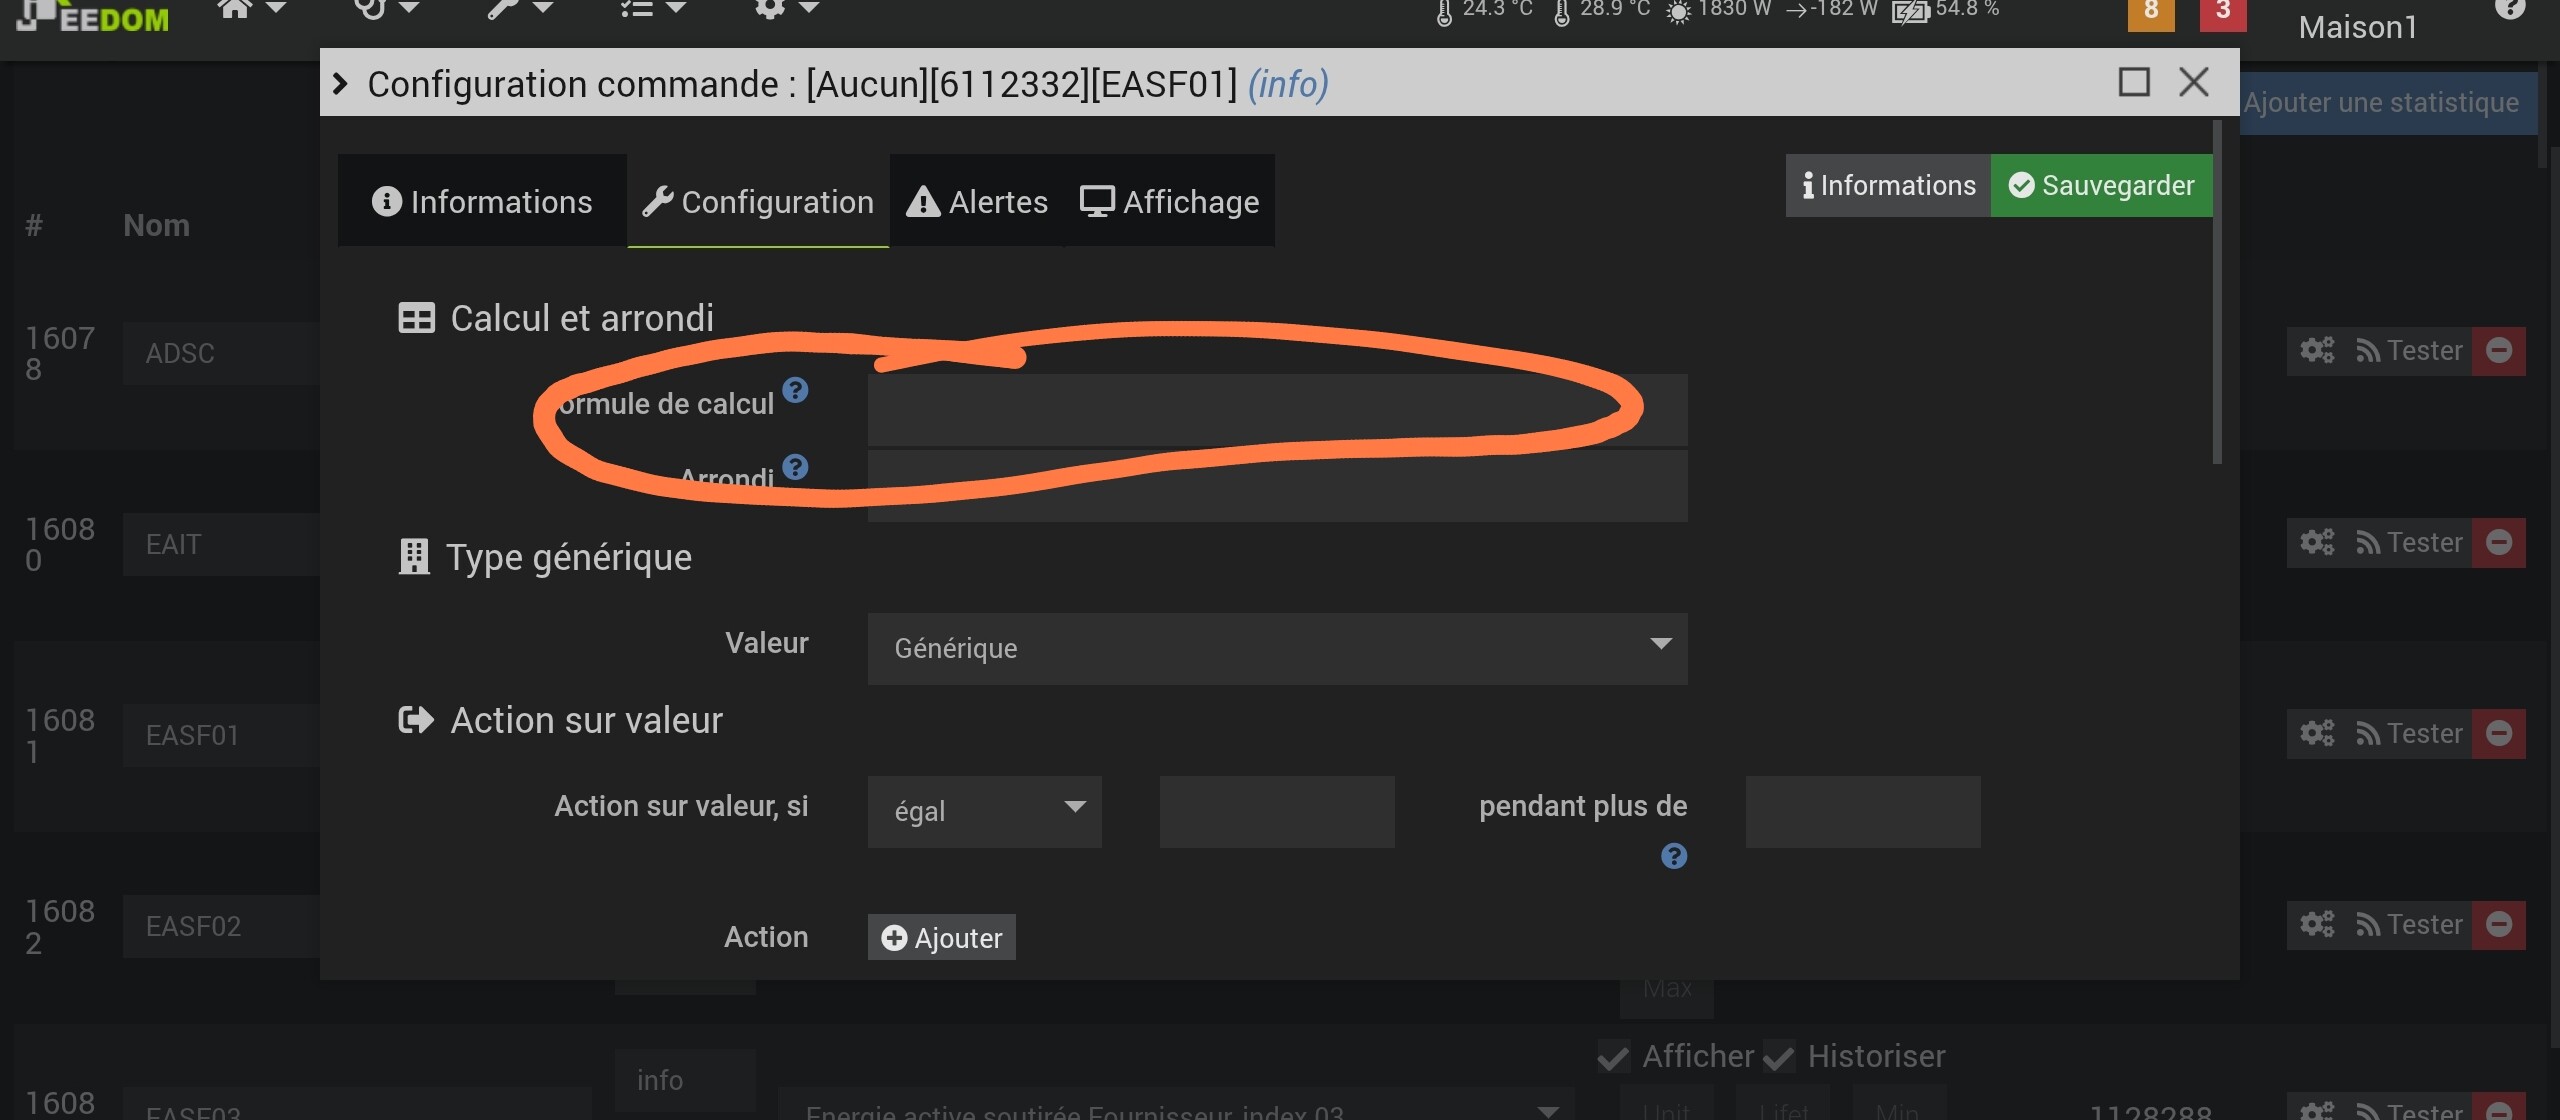Viewport: 2560px width, 1120px height.
Task: Open home menu icon in top bar
Action: pyautogui.click(x=236, y=9)
